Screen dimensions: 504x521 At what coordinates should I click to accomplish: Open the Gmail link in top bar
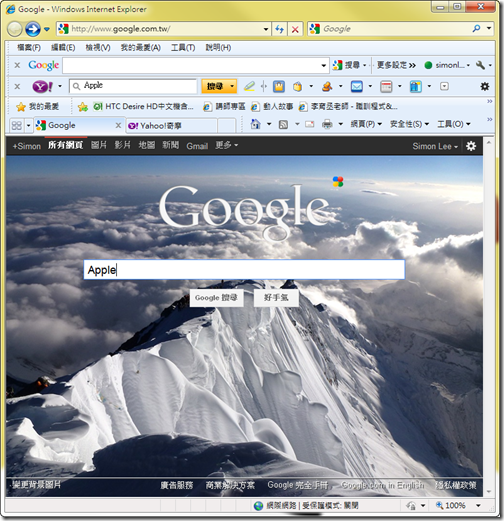(197, 146)
